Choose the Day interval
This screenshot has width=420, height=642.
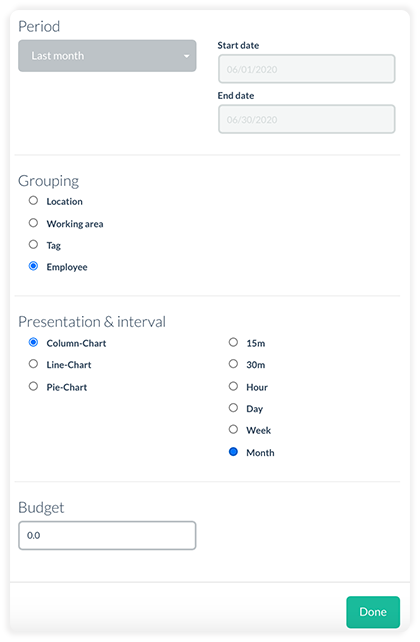click(x=233, y=408)
